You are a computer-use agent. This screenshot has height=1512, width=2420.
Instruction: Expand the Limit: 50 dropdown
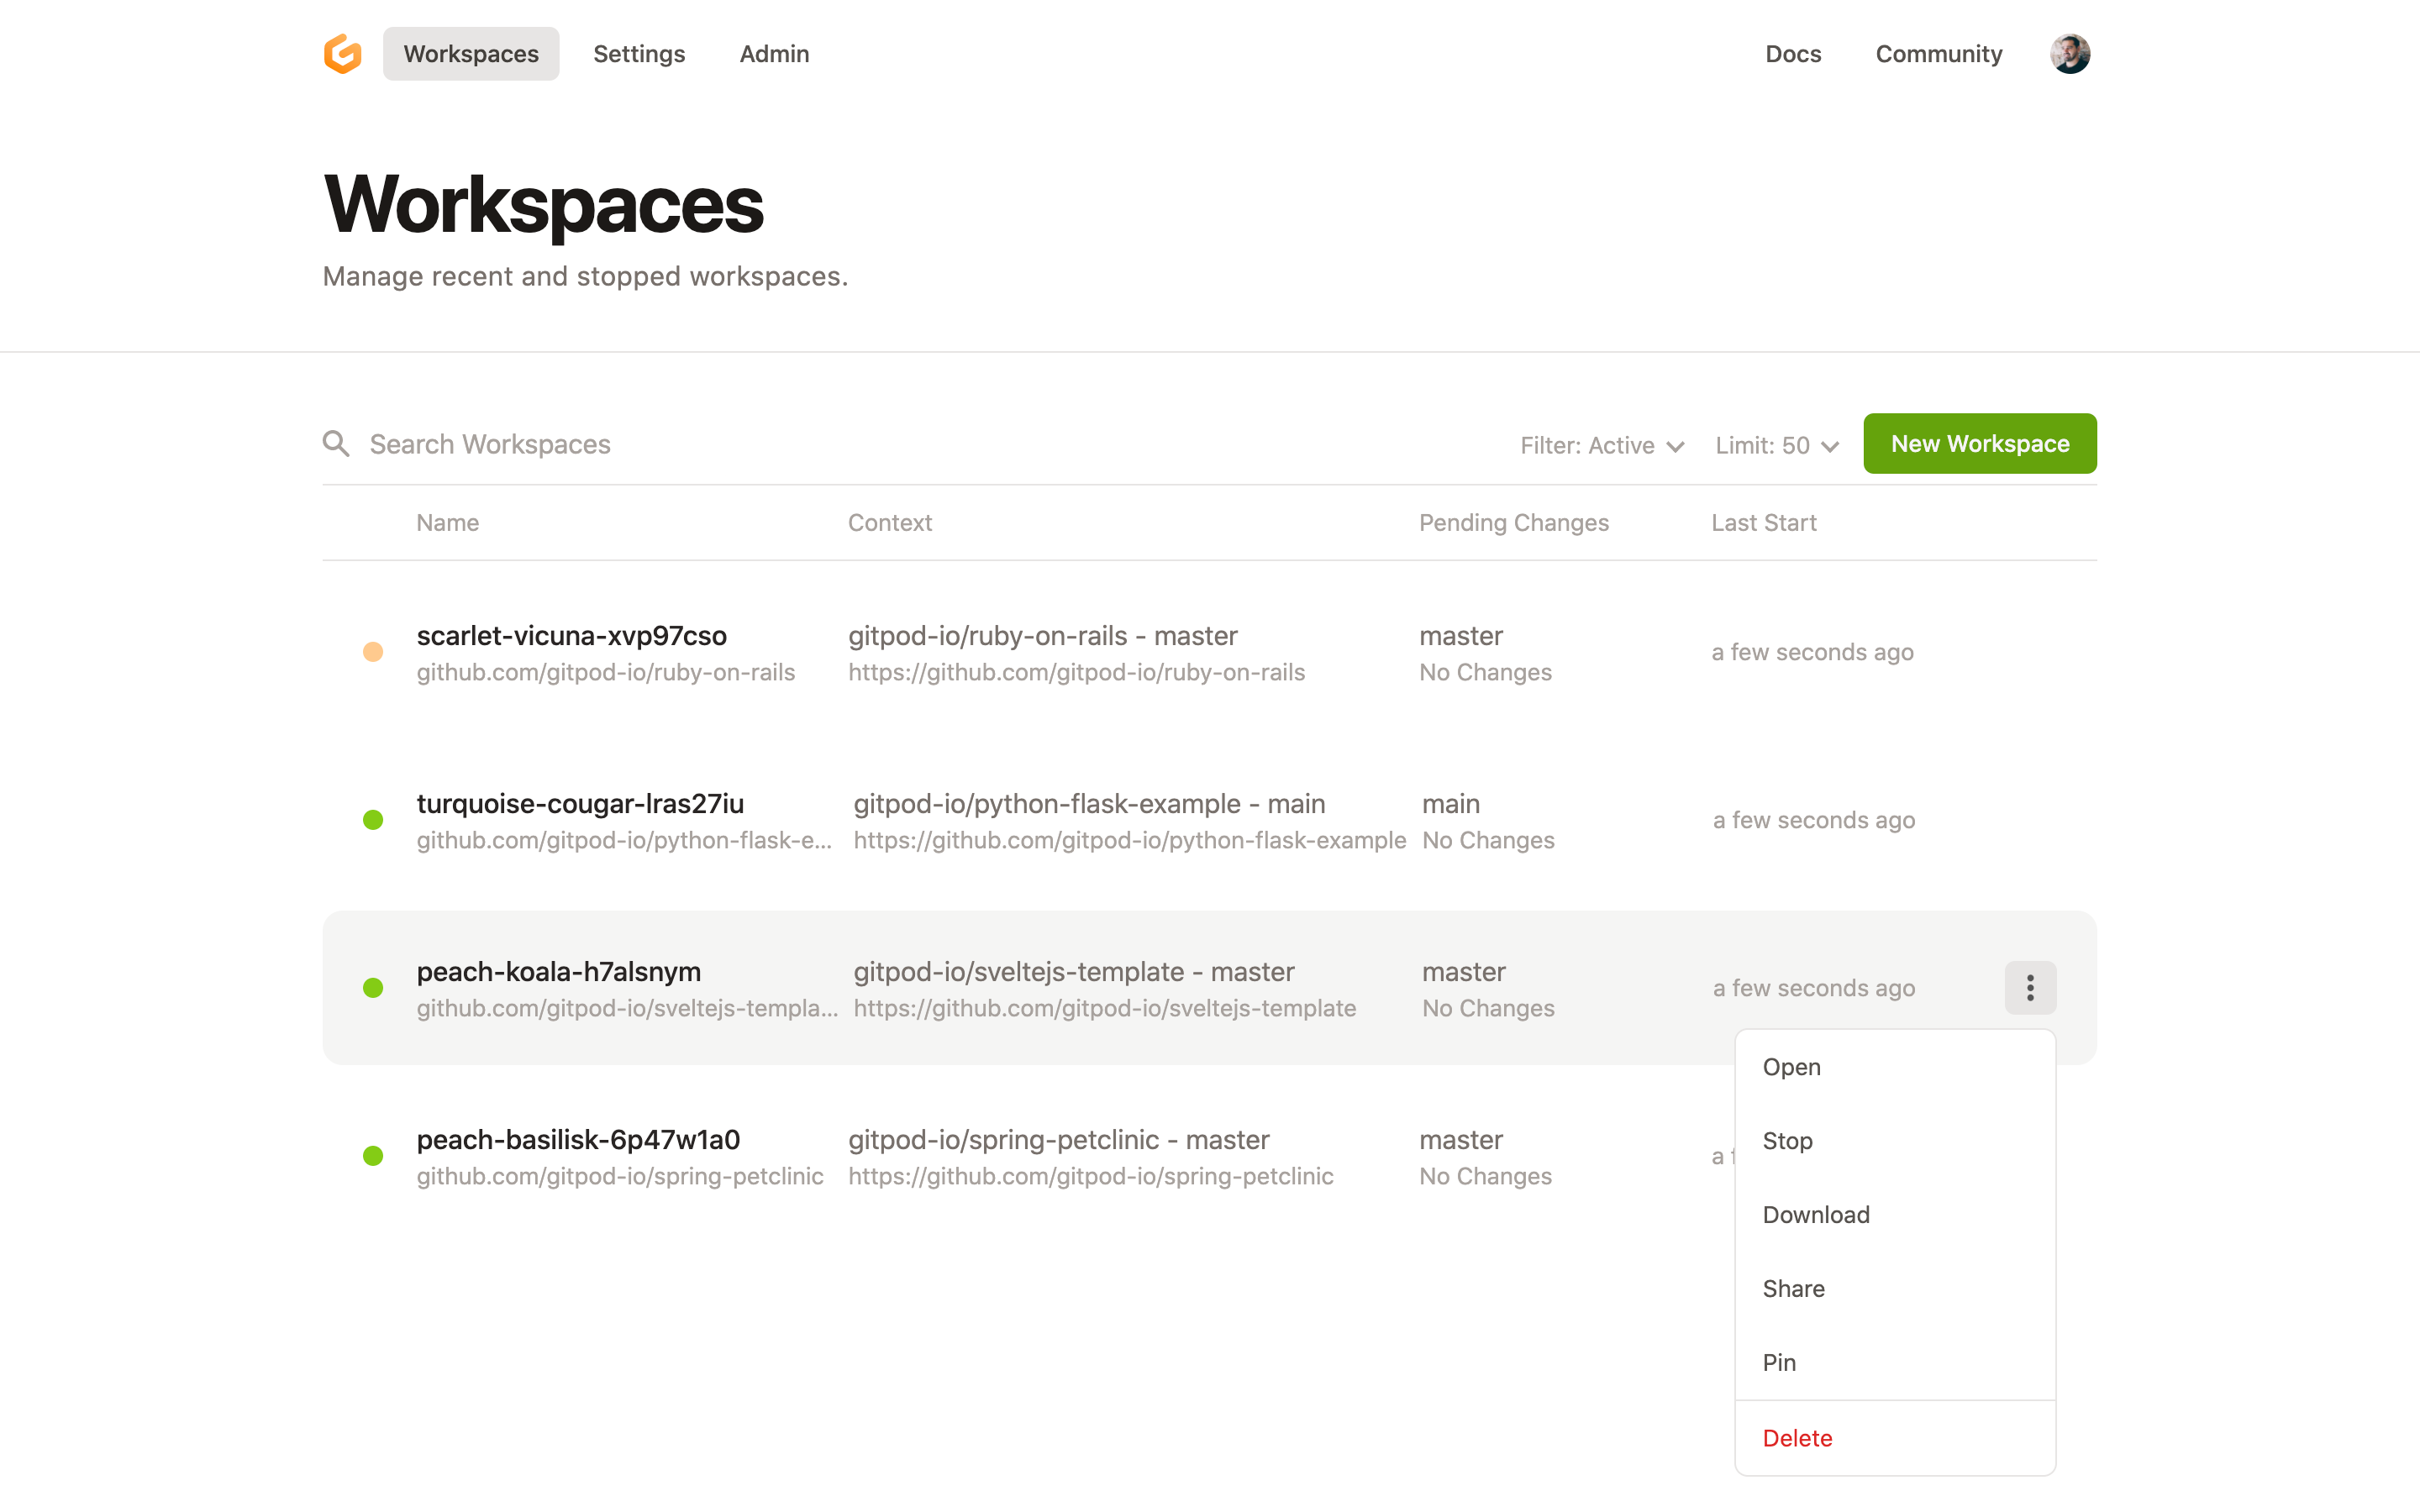[x=1777, y=445]
